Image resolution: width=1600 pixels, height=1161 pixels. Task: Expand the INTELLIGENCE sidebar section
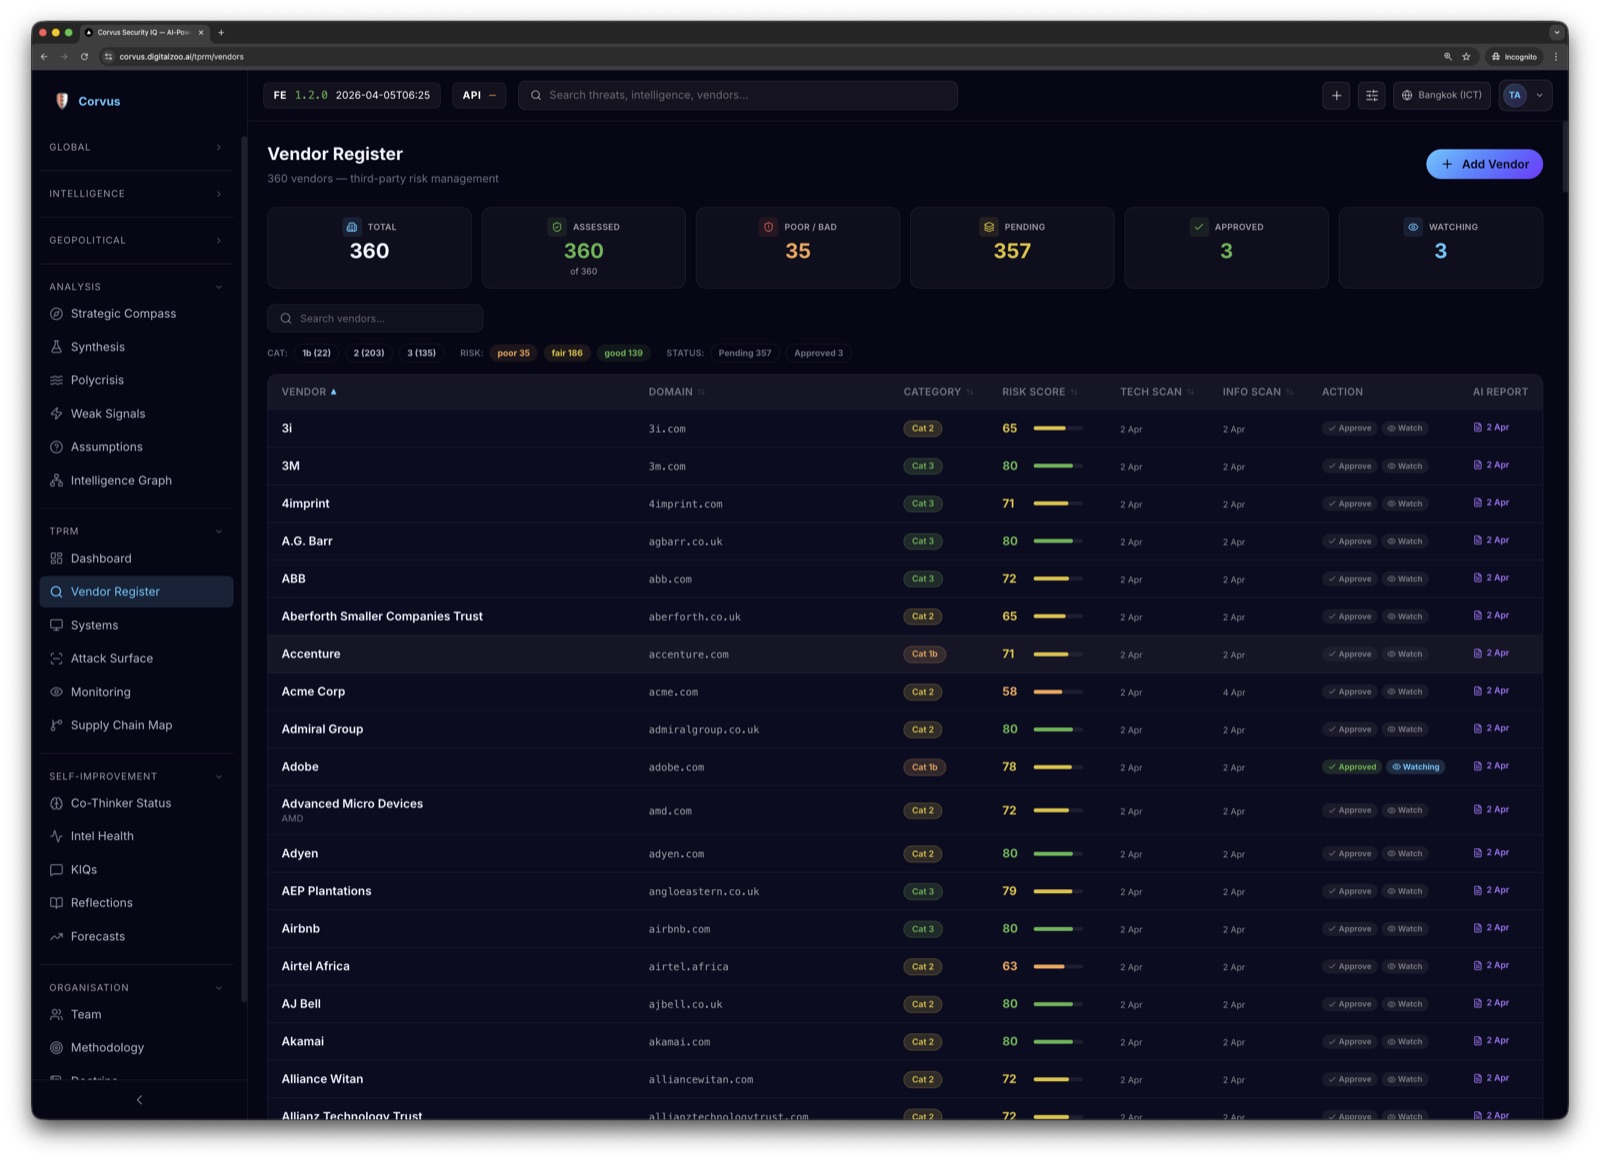point(136,194)
